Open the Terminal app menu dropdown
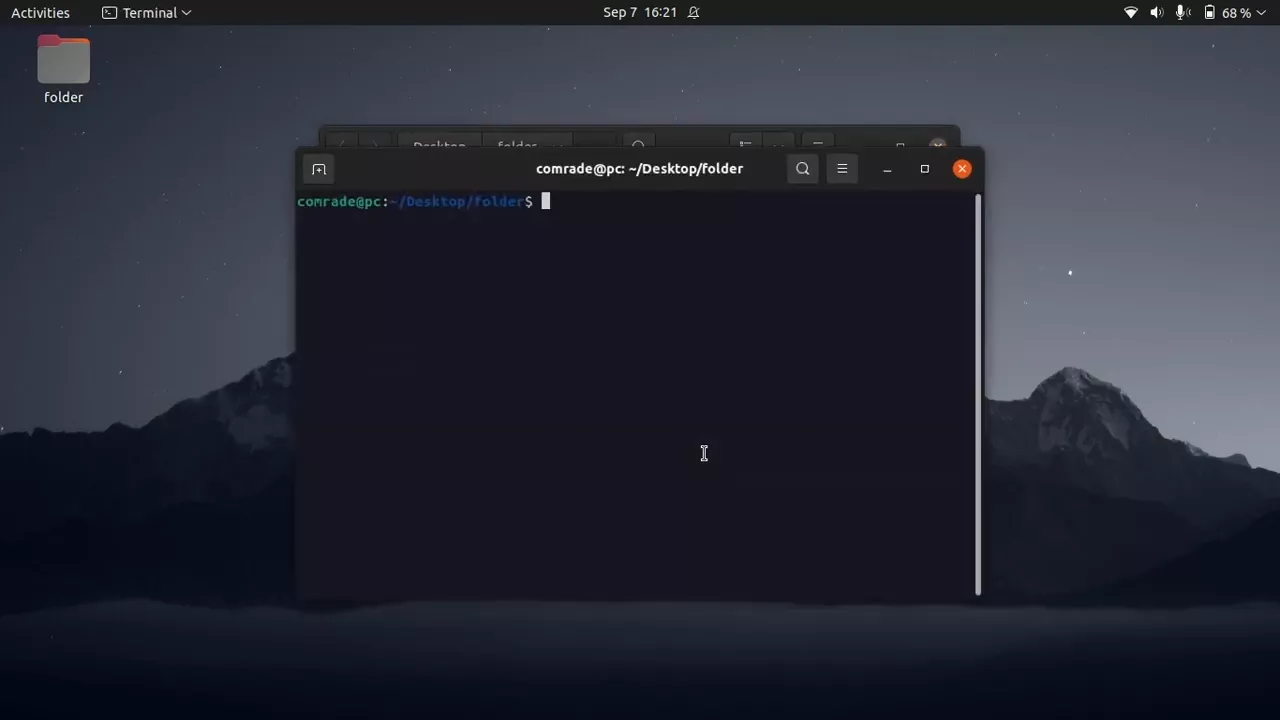This screenshot has height=720, width=1280. point(146,12)
